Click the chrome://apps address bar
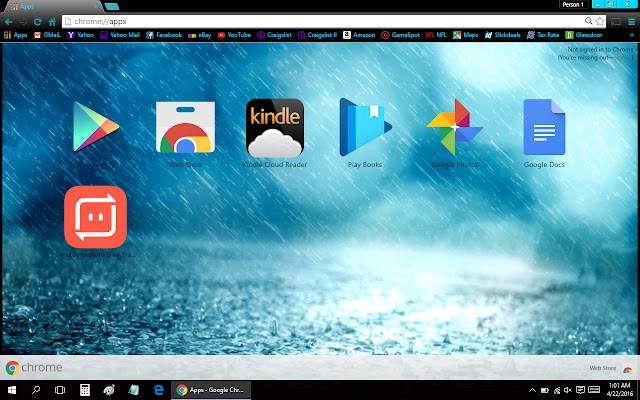Viewport: 640px width, 400px height. click(x=322, y=21)
